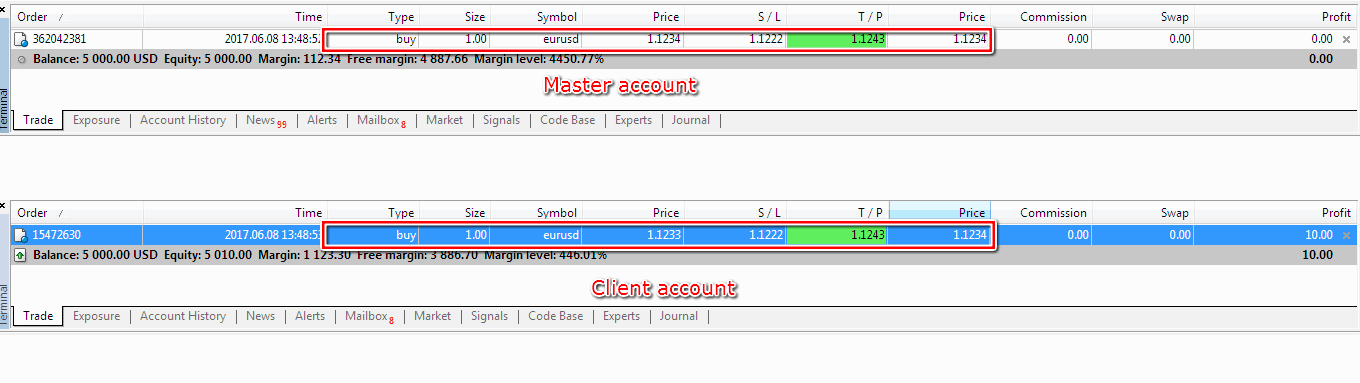Switch to Experts tab in master terminal
The width and height of the screenshot is (1360, 383).
[633, 120]
